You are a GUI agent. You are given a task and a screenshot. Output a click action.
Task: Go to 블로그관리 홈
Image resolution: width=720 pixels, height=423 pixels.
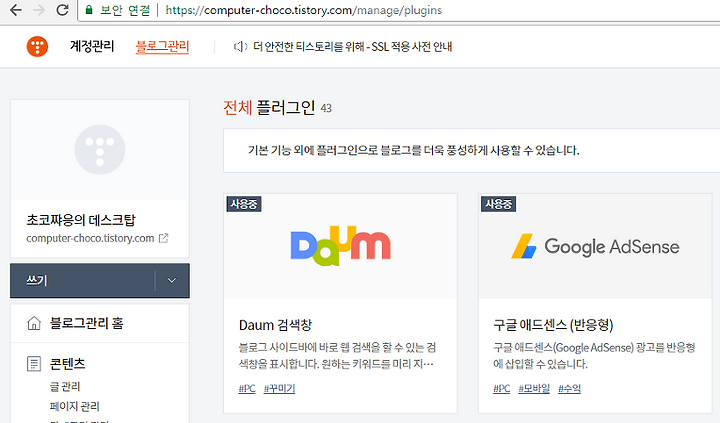(86, 323)
